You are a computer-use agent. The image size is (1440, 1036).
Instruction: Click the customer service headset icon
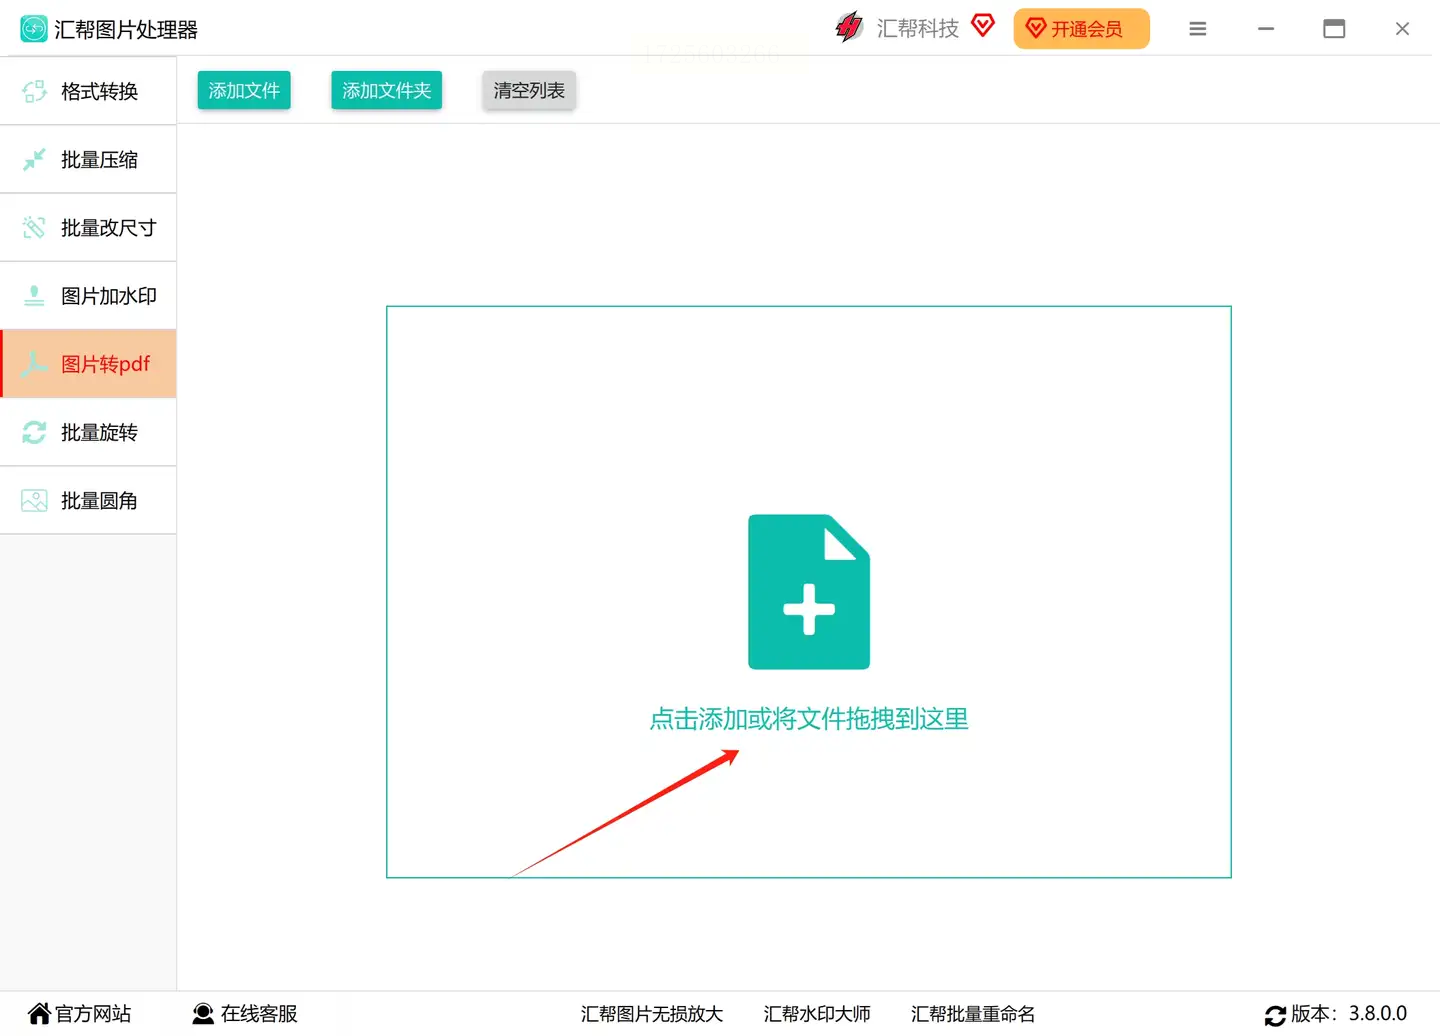click(203, 1014)
